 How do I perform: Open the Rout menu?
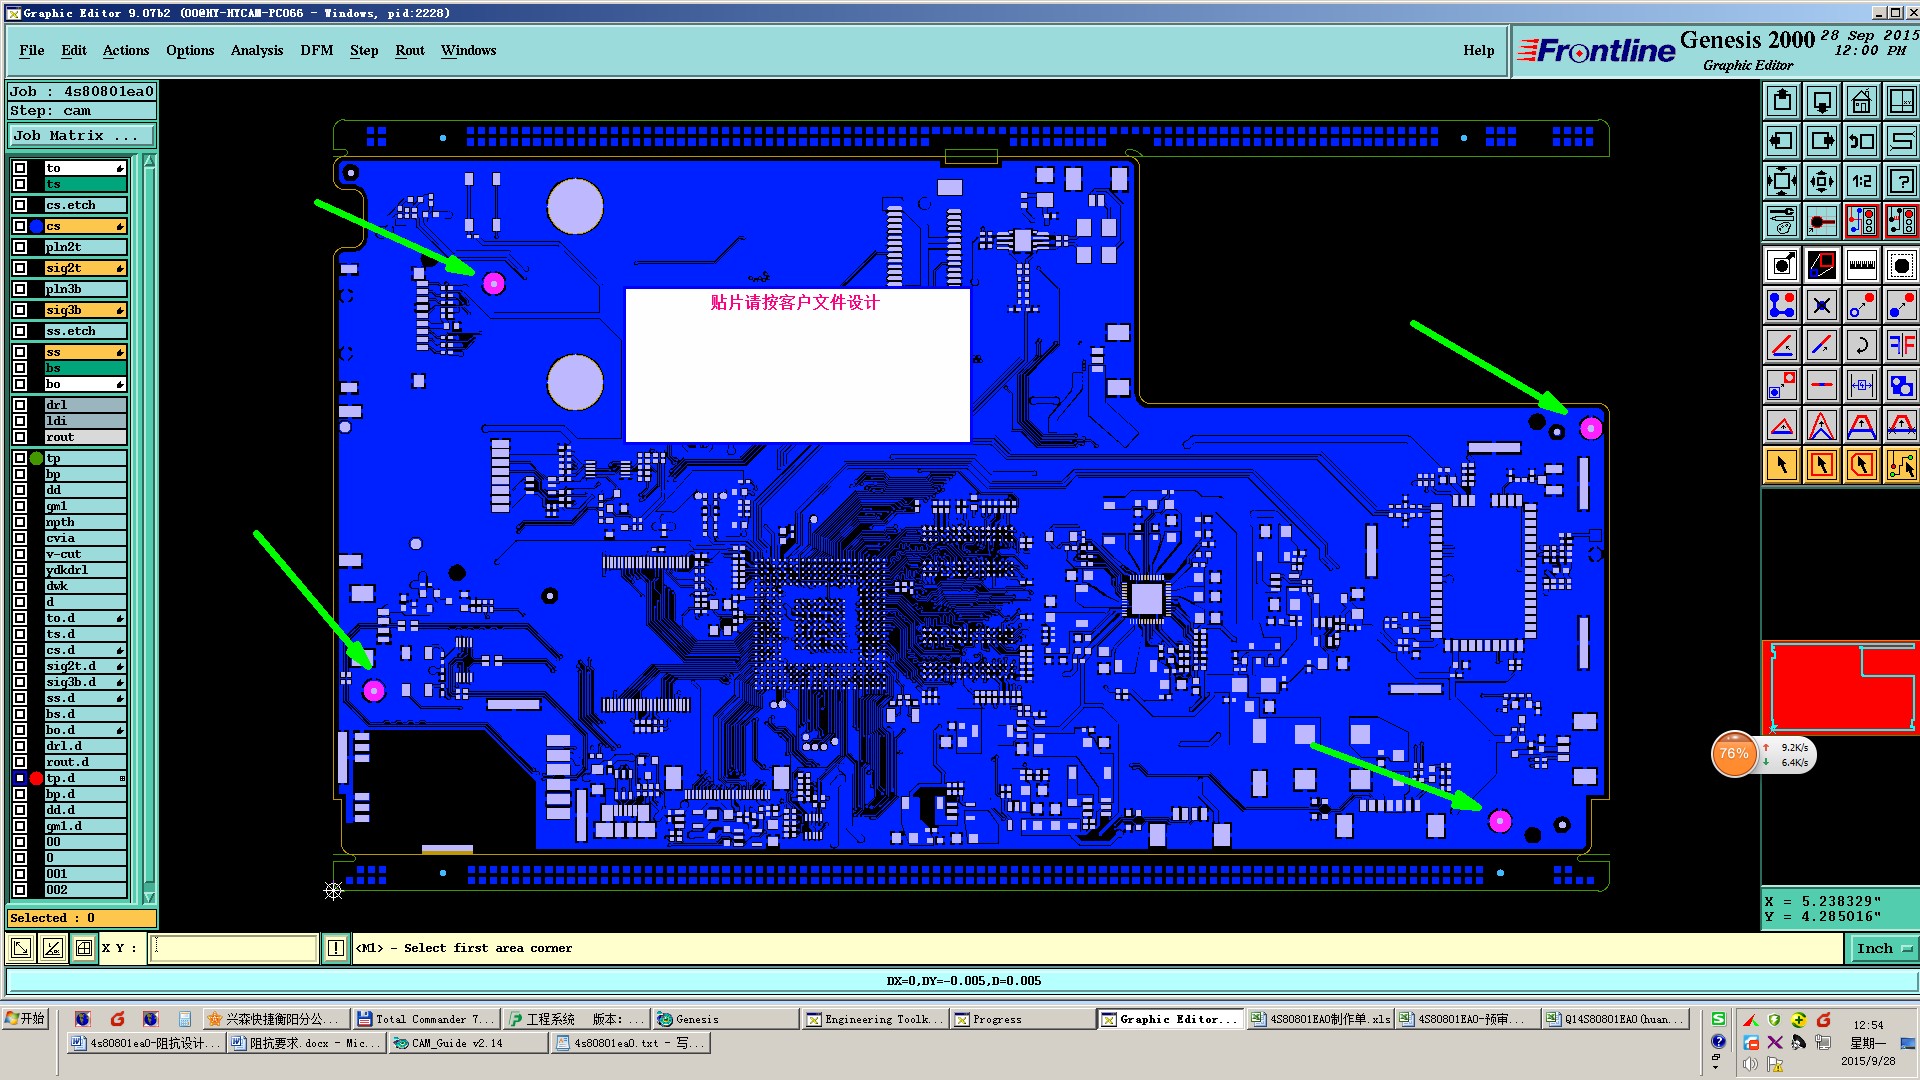[410, 51]
